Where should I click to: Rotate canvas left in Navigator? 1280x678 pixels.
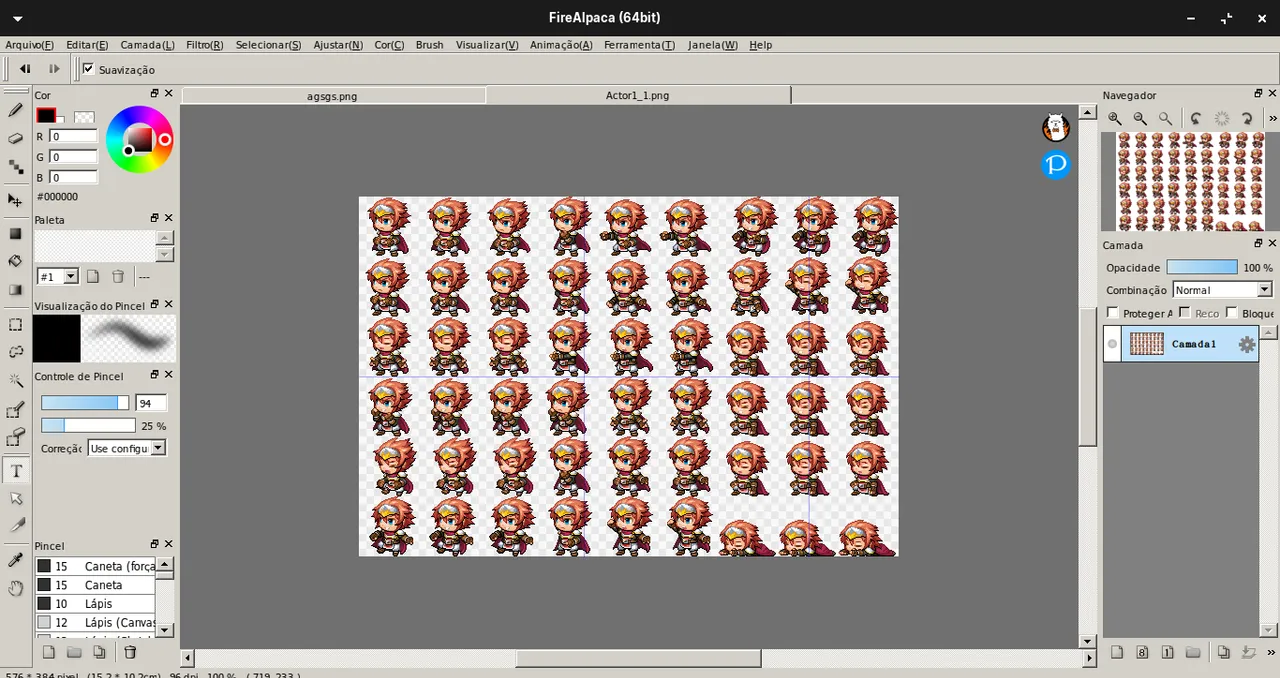point(1196,118)
